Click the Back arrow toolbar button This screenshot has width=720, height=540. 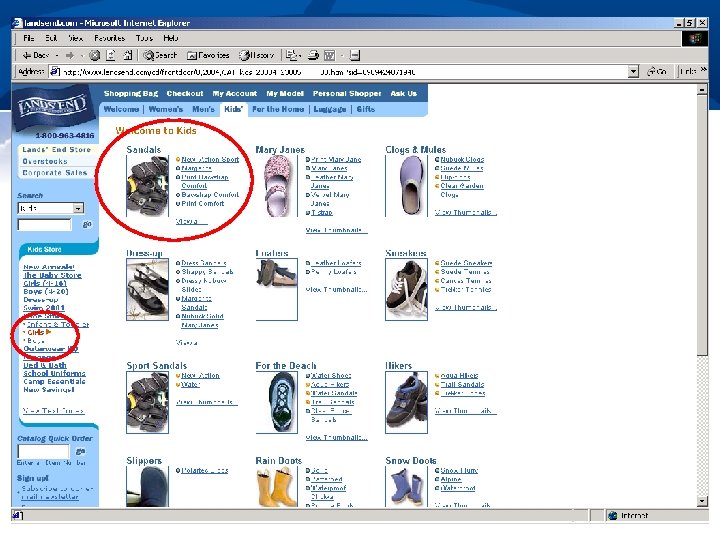(36, 56)
